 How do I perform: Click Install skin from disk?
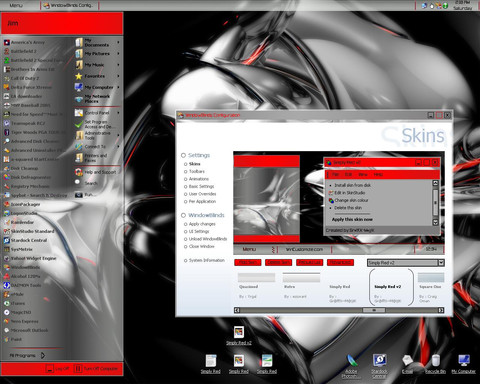352,185
